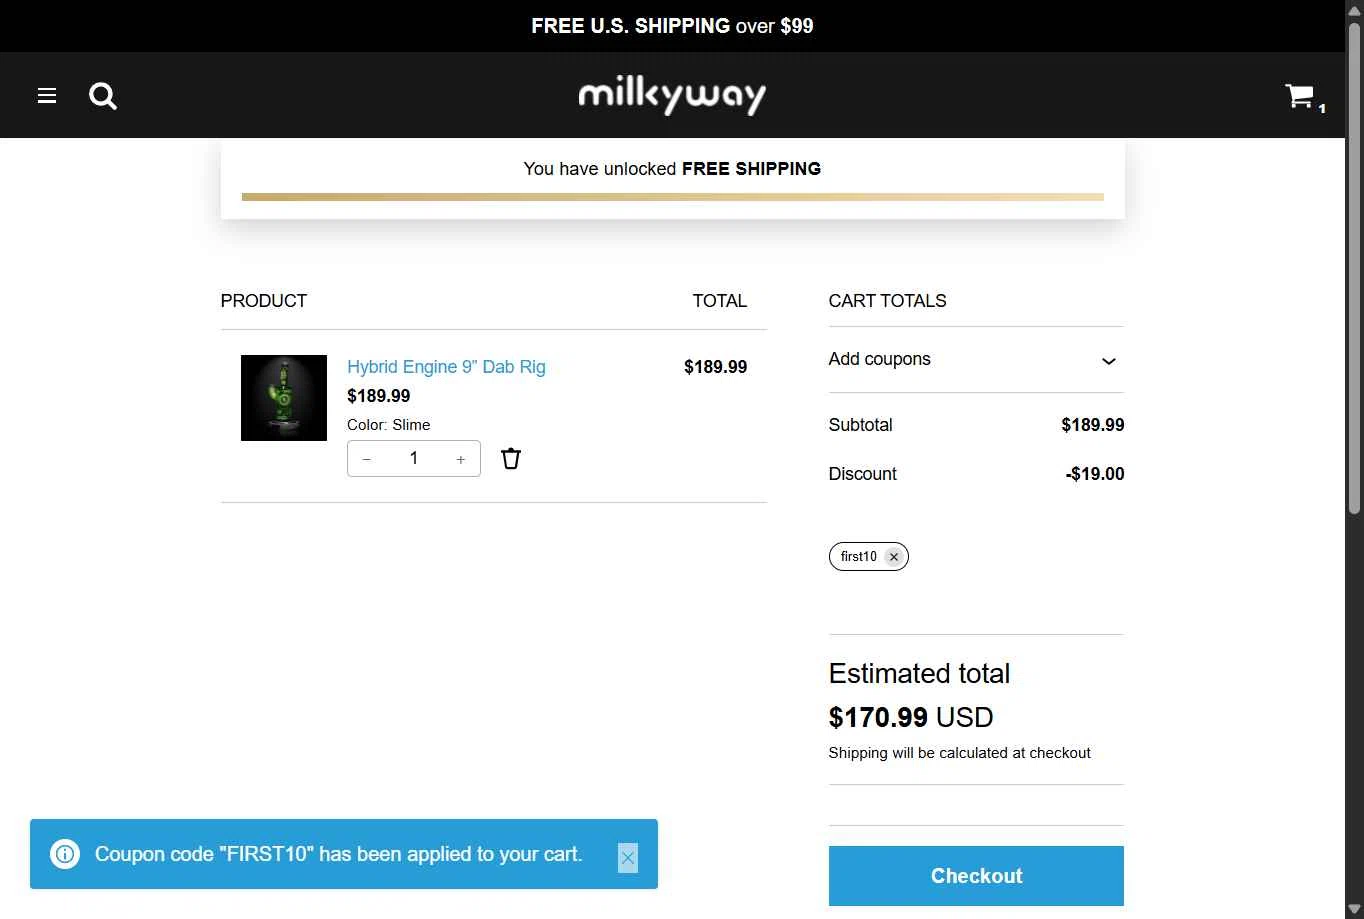The image size is (1364, 919).
Task: Click the free shipping progress bar
Action: (x=673, y=197)
